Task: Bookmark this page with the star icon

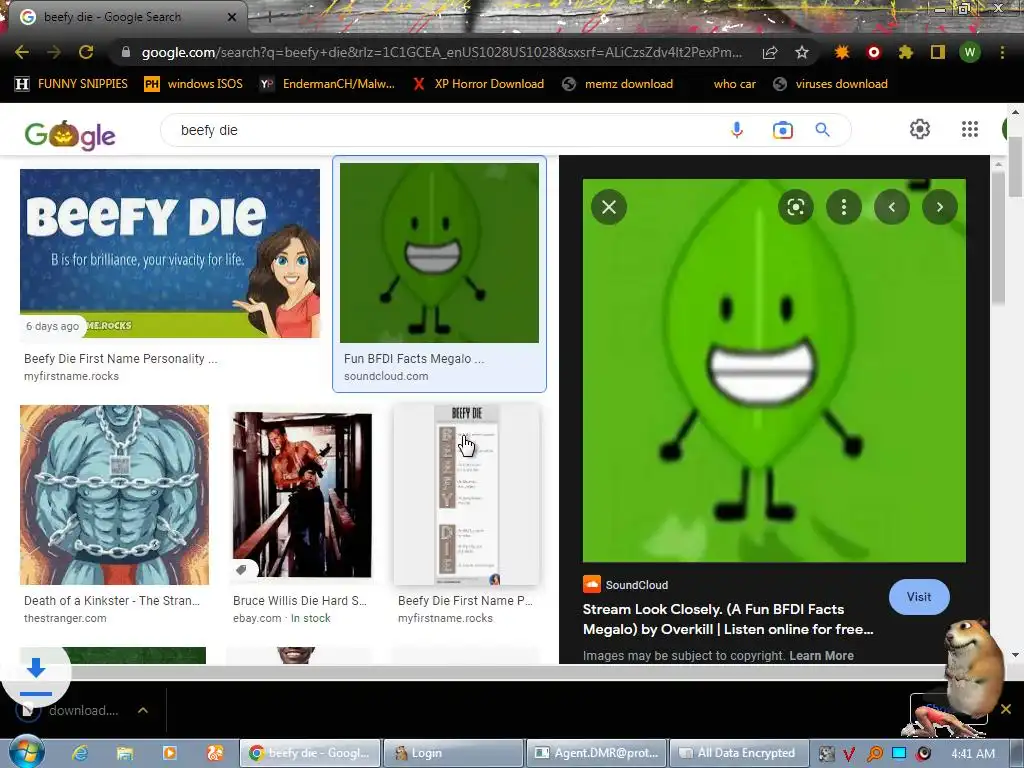Action: (802, 52)
